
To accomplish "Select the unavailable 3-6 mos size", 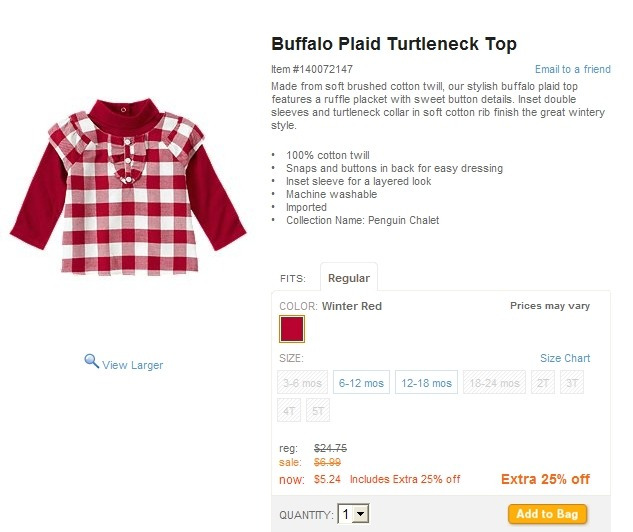I will 302,382.
